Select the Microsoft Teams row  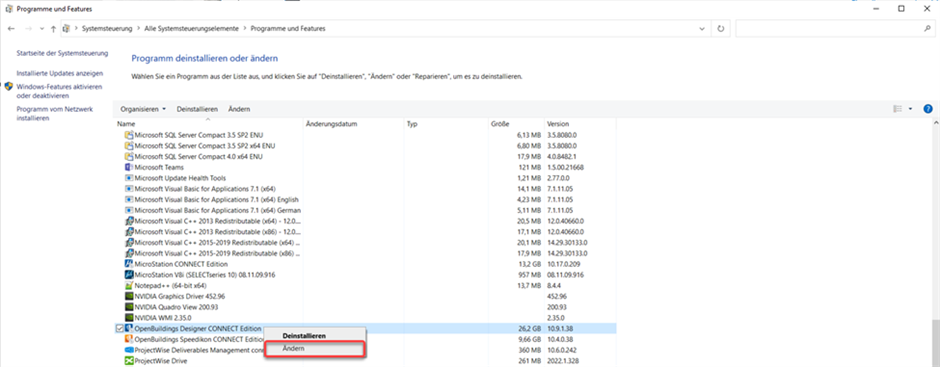coord(366,167)
